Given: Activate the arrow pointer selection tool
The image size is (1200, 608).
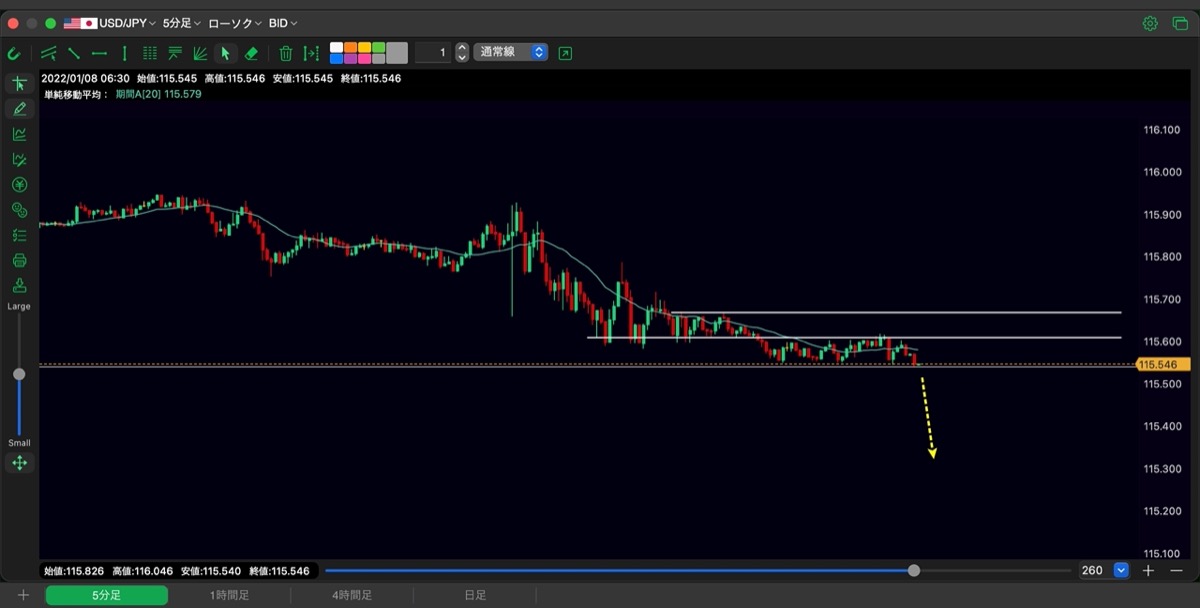Looking at the screenshot, I should pyautogui.click(x=225, y=53).
